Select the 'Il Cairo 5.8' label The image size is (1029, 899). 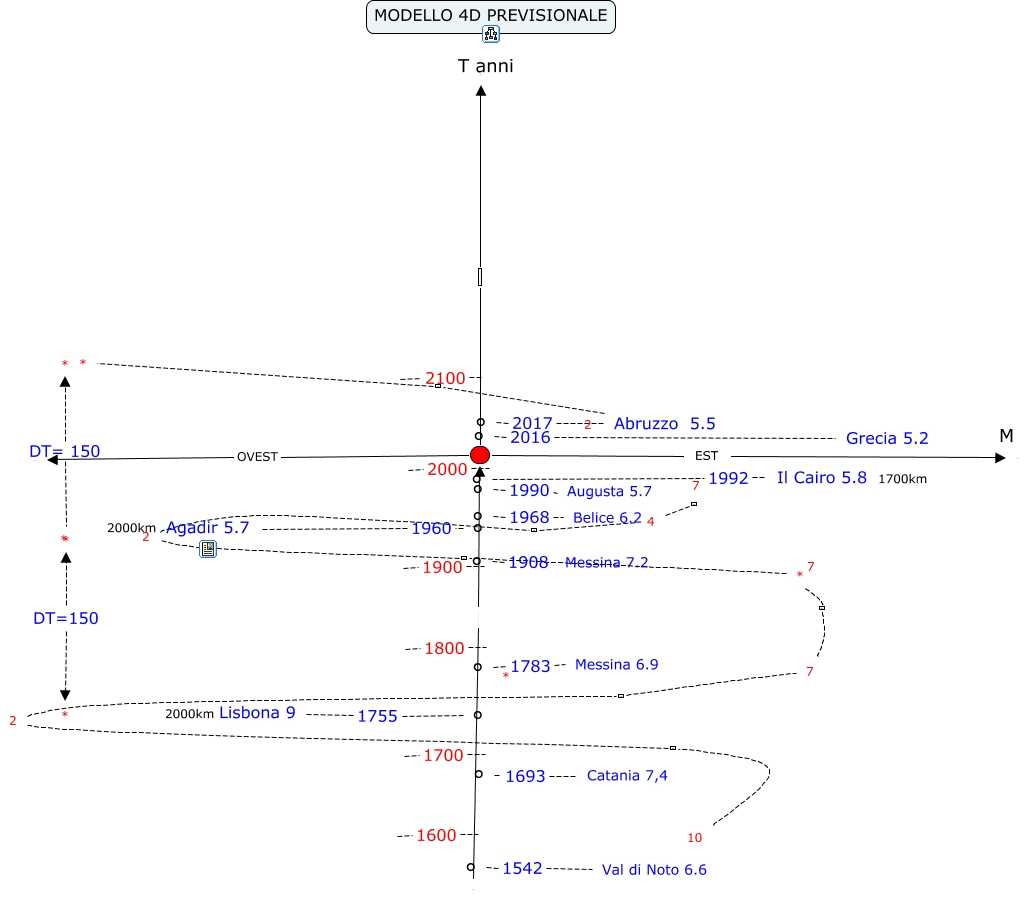click(822, 478)
